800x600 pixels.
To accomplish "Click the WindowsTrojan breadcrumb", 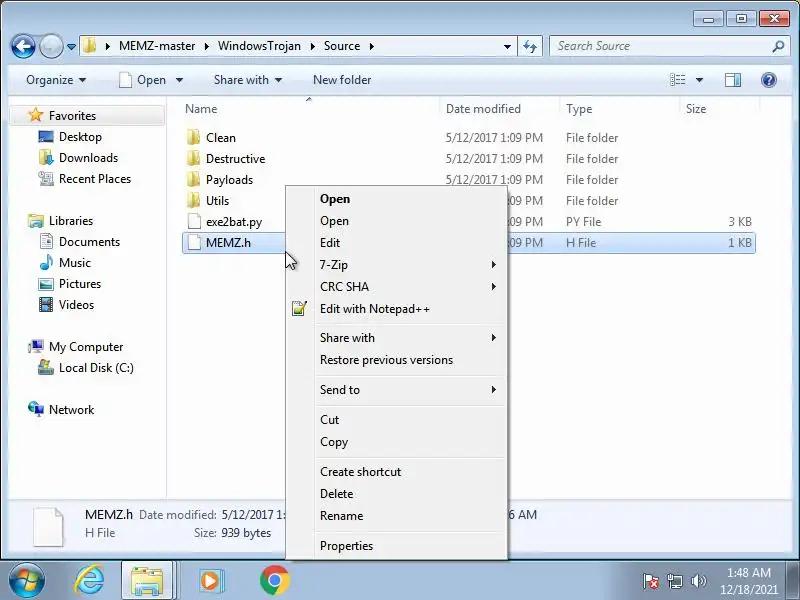I will tap(259, 46).
